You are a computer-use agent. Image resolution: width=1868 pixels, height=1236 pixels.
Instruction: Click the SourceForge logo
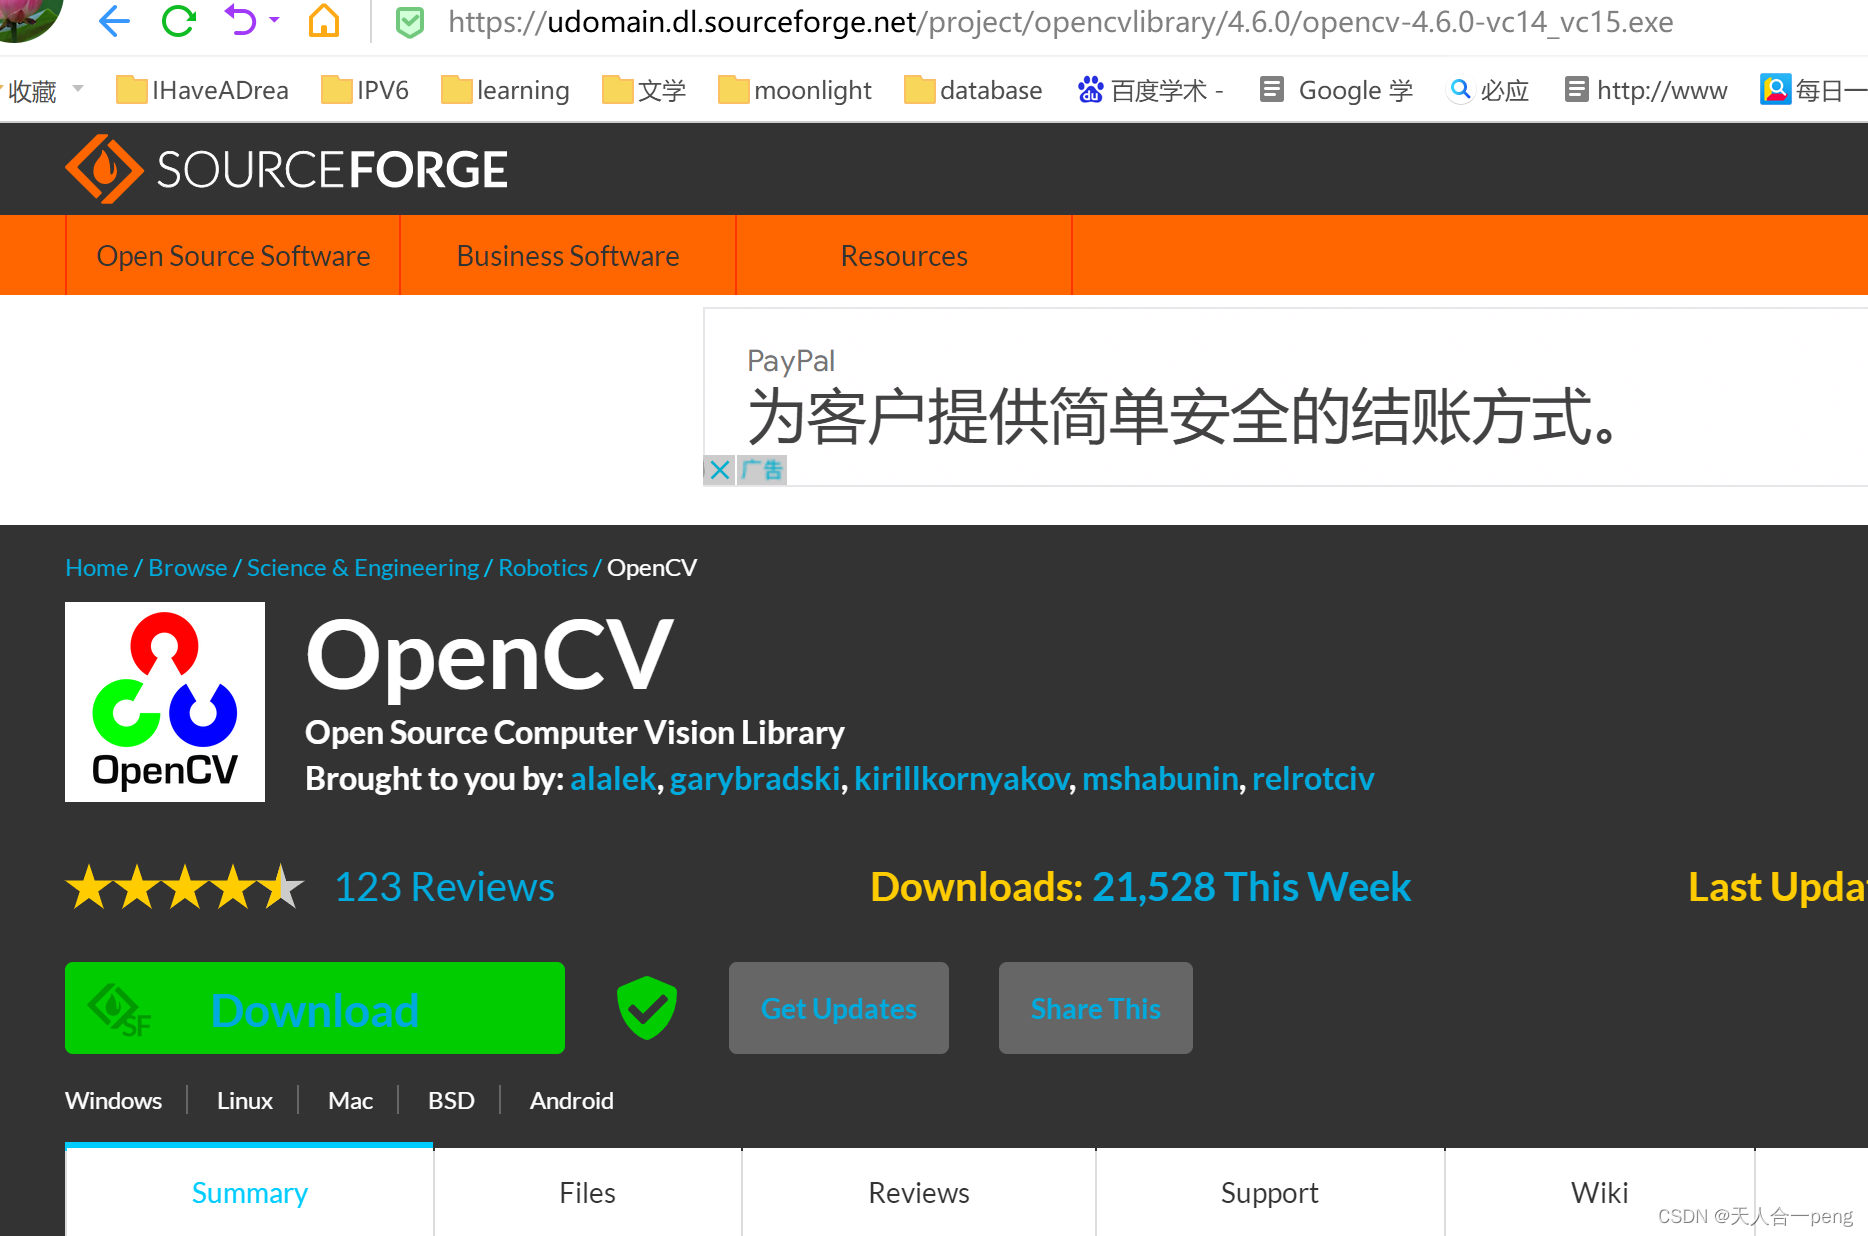pyautogui.click(x=287, y=169)
